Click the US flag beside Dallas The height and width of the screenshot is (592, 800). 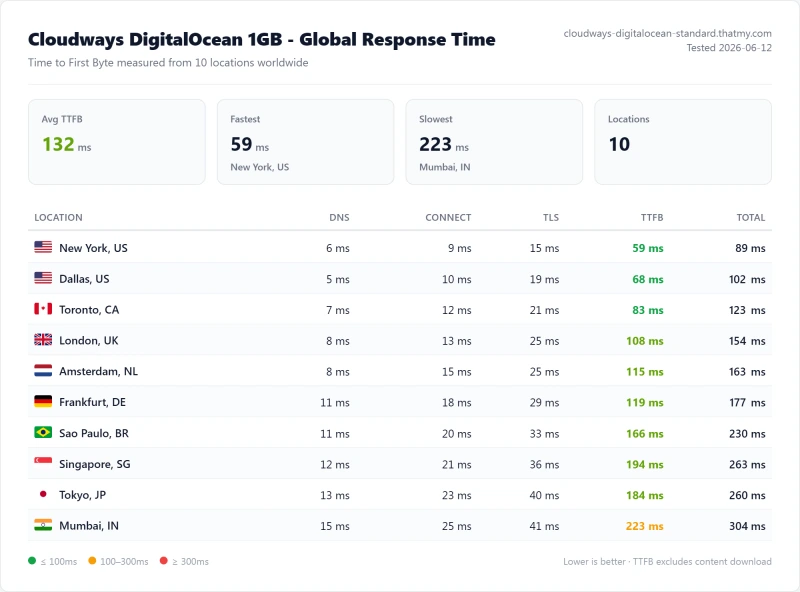click(43, 278)
